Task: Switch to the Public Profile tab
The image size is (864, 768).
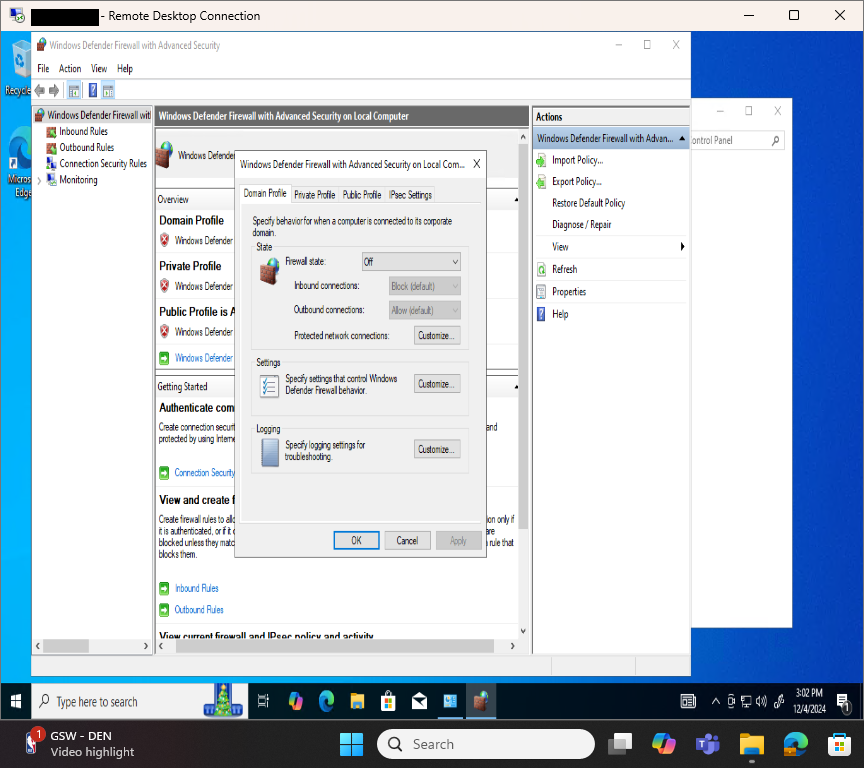Action: (362, 194)
